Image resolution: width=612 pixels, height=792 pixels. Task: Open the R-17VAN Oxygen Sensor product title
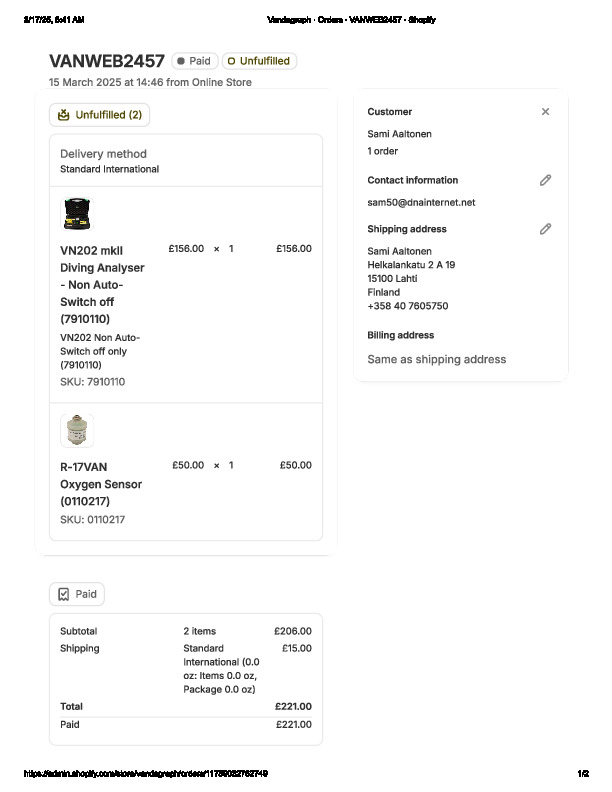pos(101,483)
